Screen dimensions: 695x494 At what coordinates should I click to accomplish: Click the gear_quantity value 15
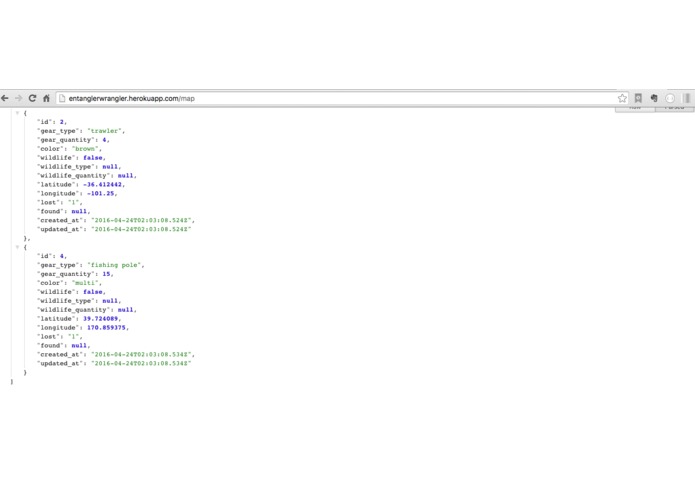(x=106, y=274)
